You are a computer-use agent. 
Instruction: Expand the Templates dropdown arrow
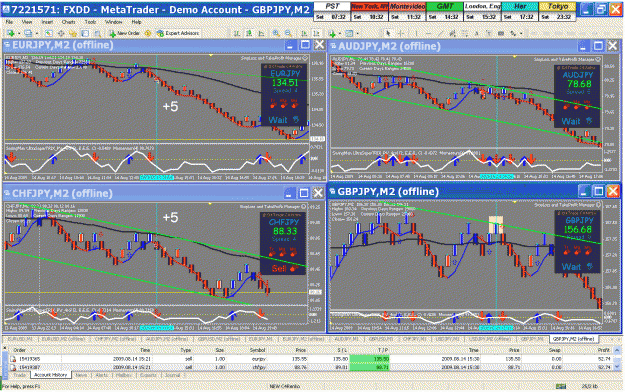(x=358, y=33)
